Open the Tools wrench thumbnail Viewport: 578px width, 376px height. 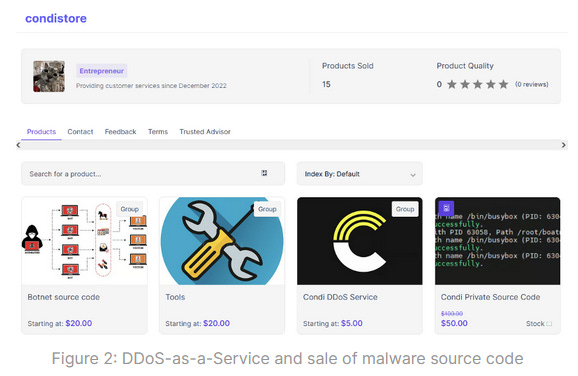pyautogui.click(x=222, y=241)
